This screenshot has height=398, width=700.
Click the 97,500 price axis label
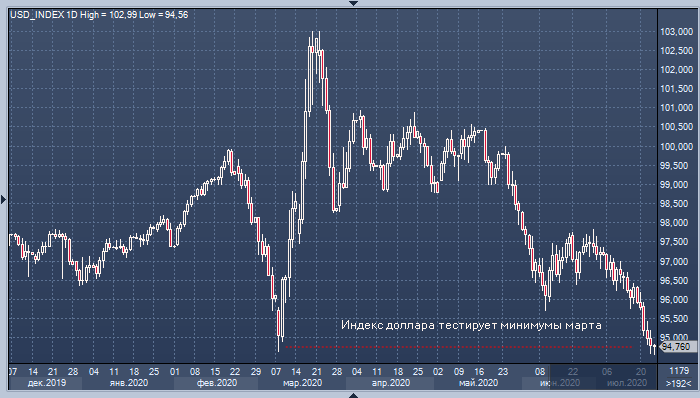coord(676,241)
